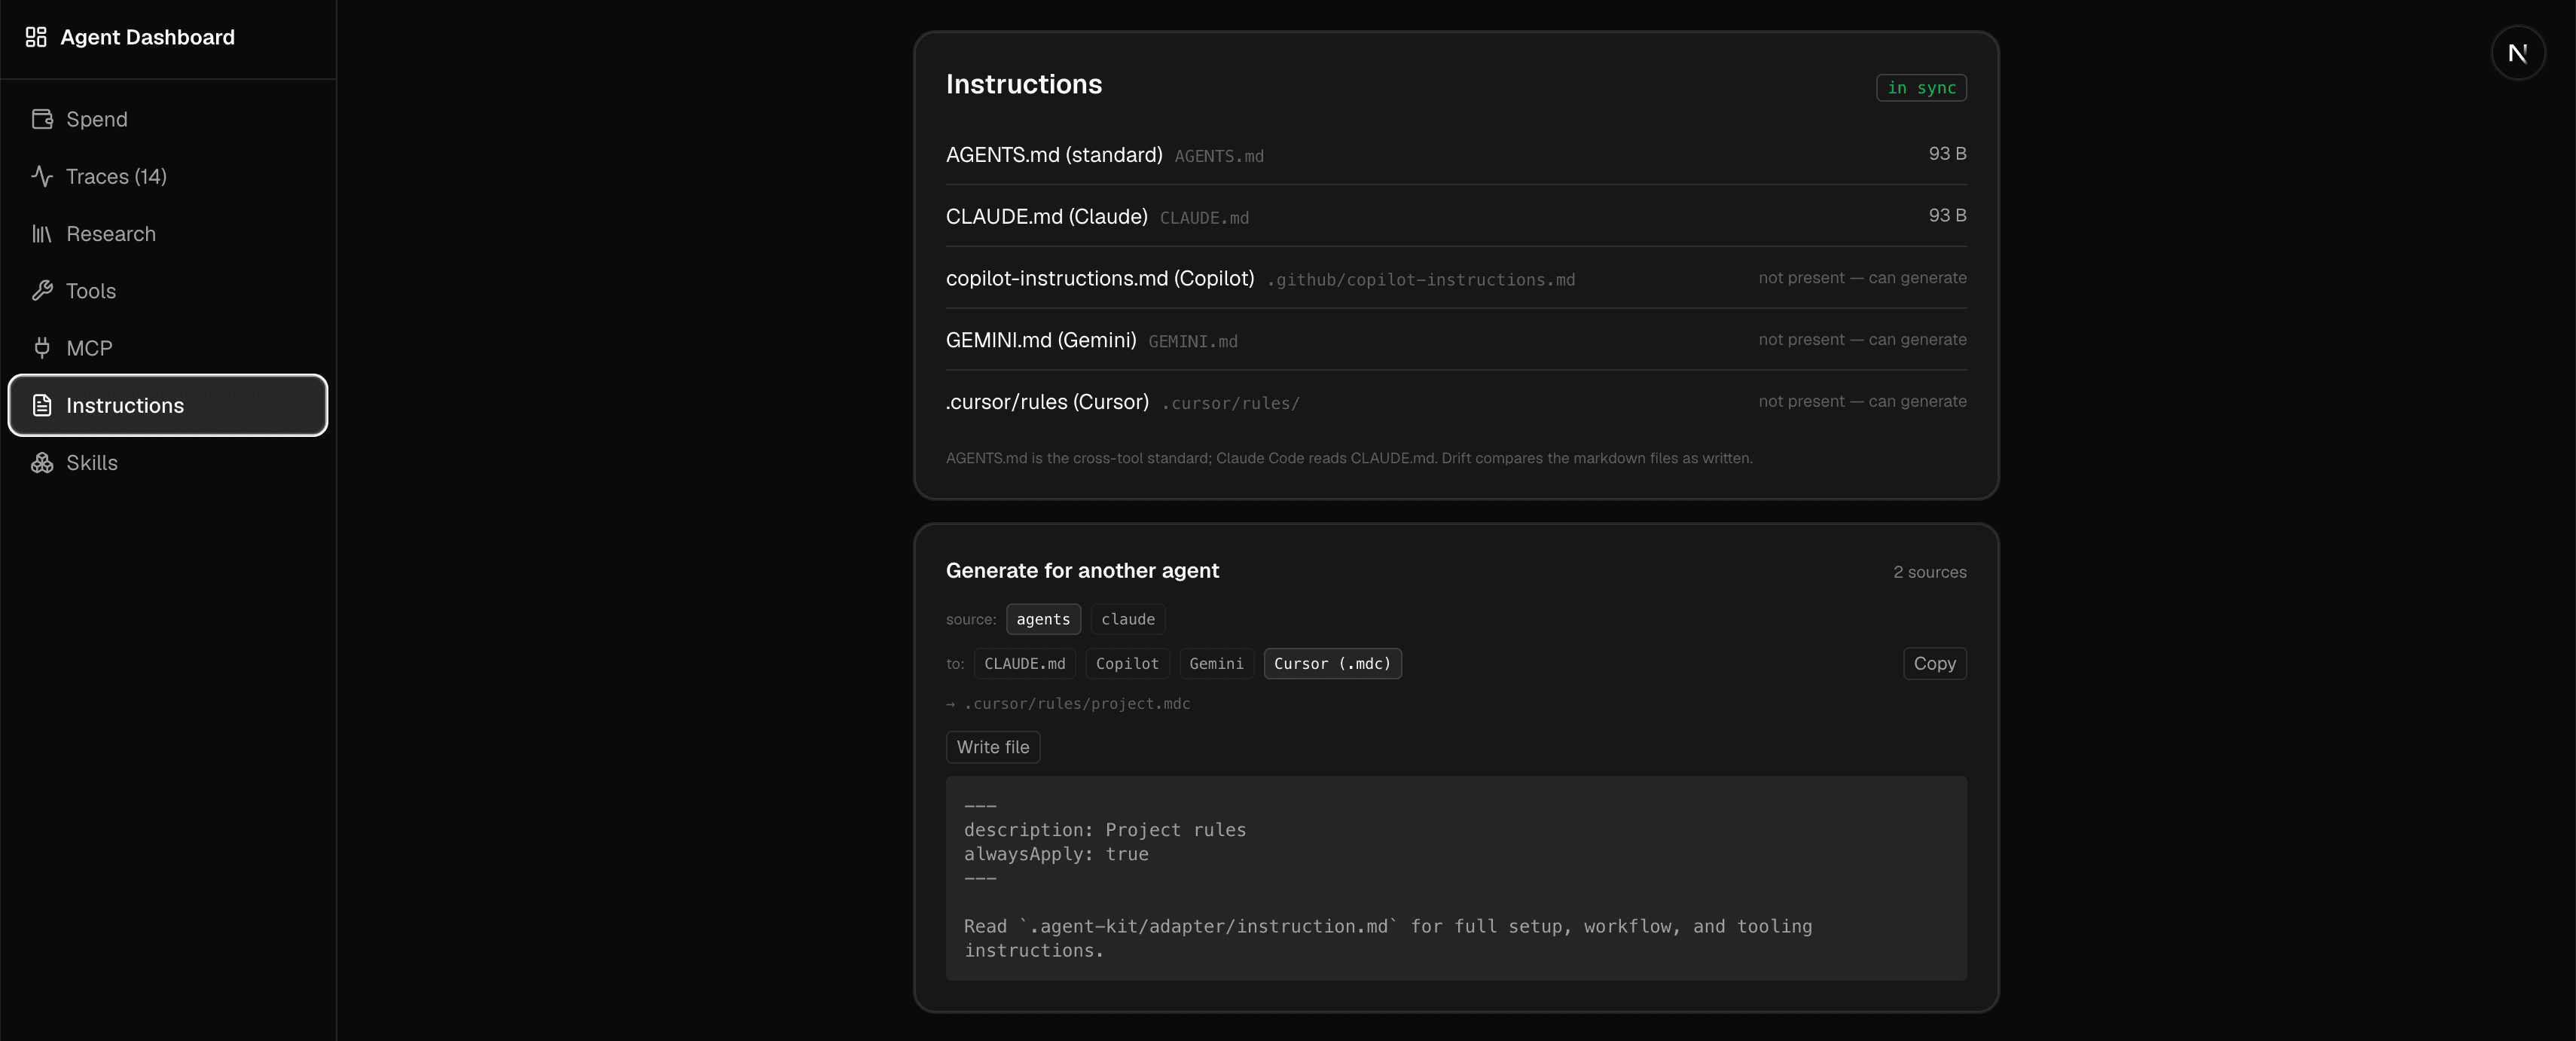Click the GEMINI.md (Gemini) row label
The width and height of the screenshot is (2576, 1041).
pyautogui.click(x=1041, y=340)
